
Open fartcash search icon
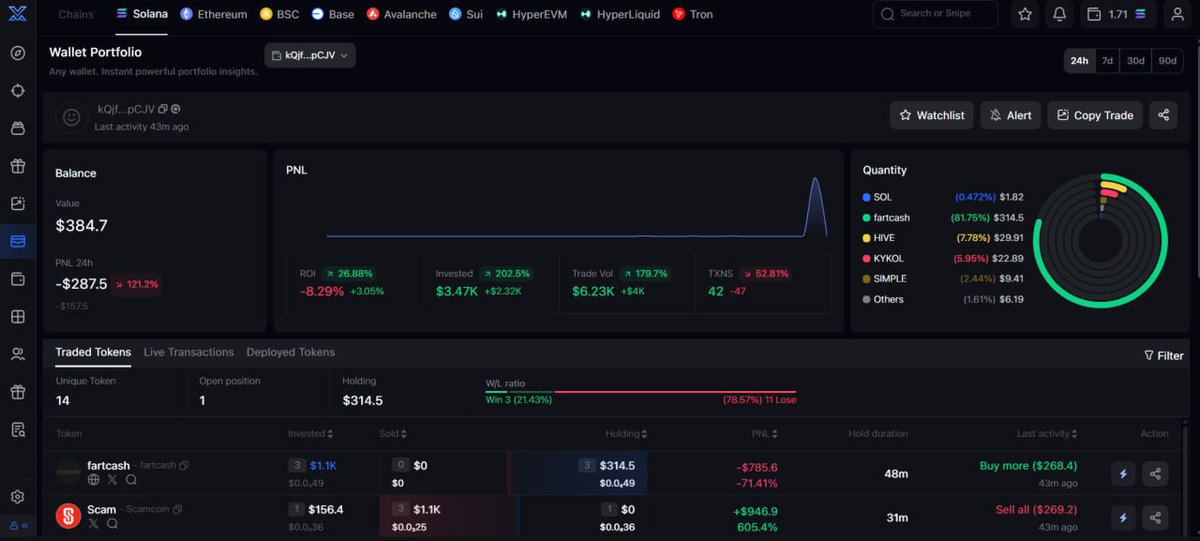(x=131, y=480)
